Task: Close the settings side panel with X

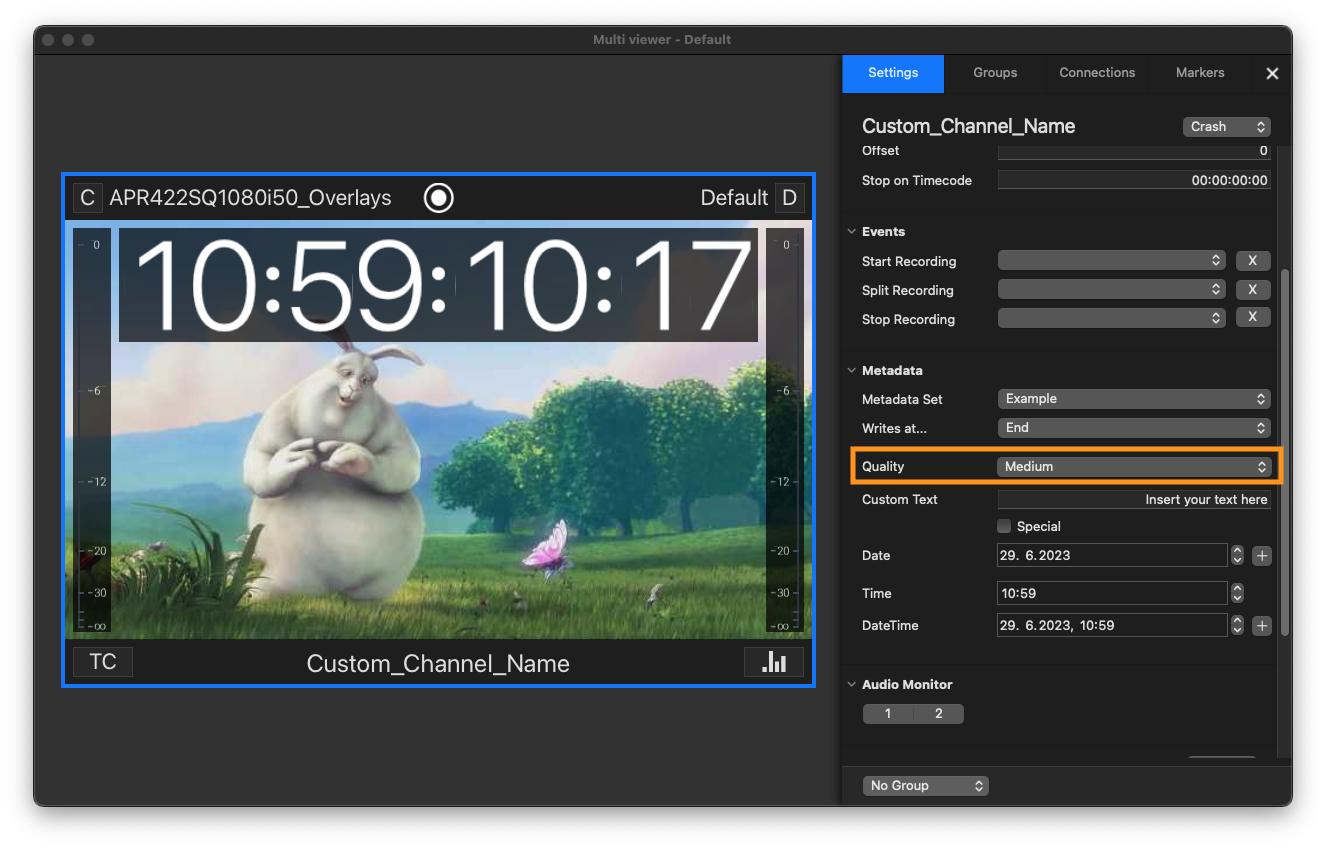Action: [x=1272, y=73]
